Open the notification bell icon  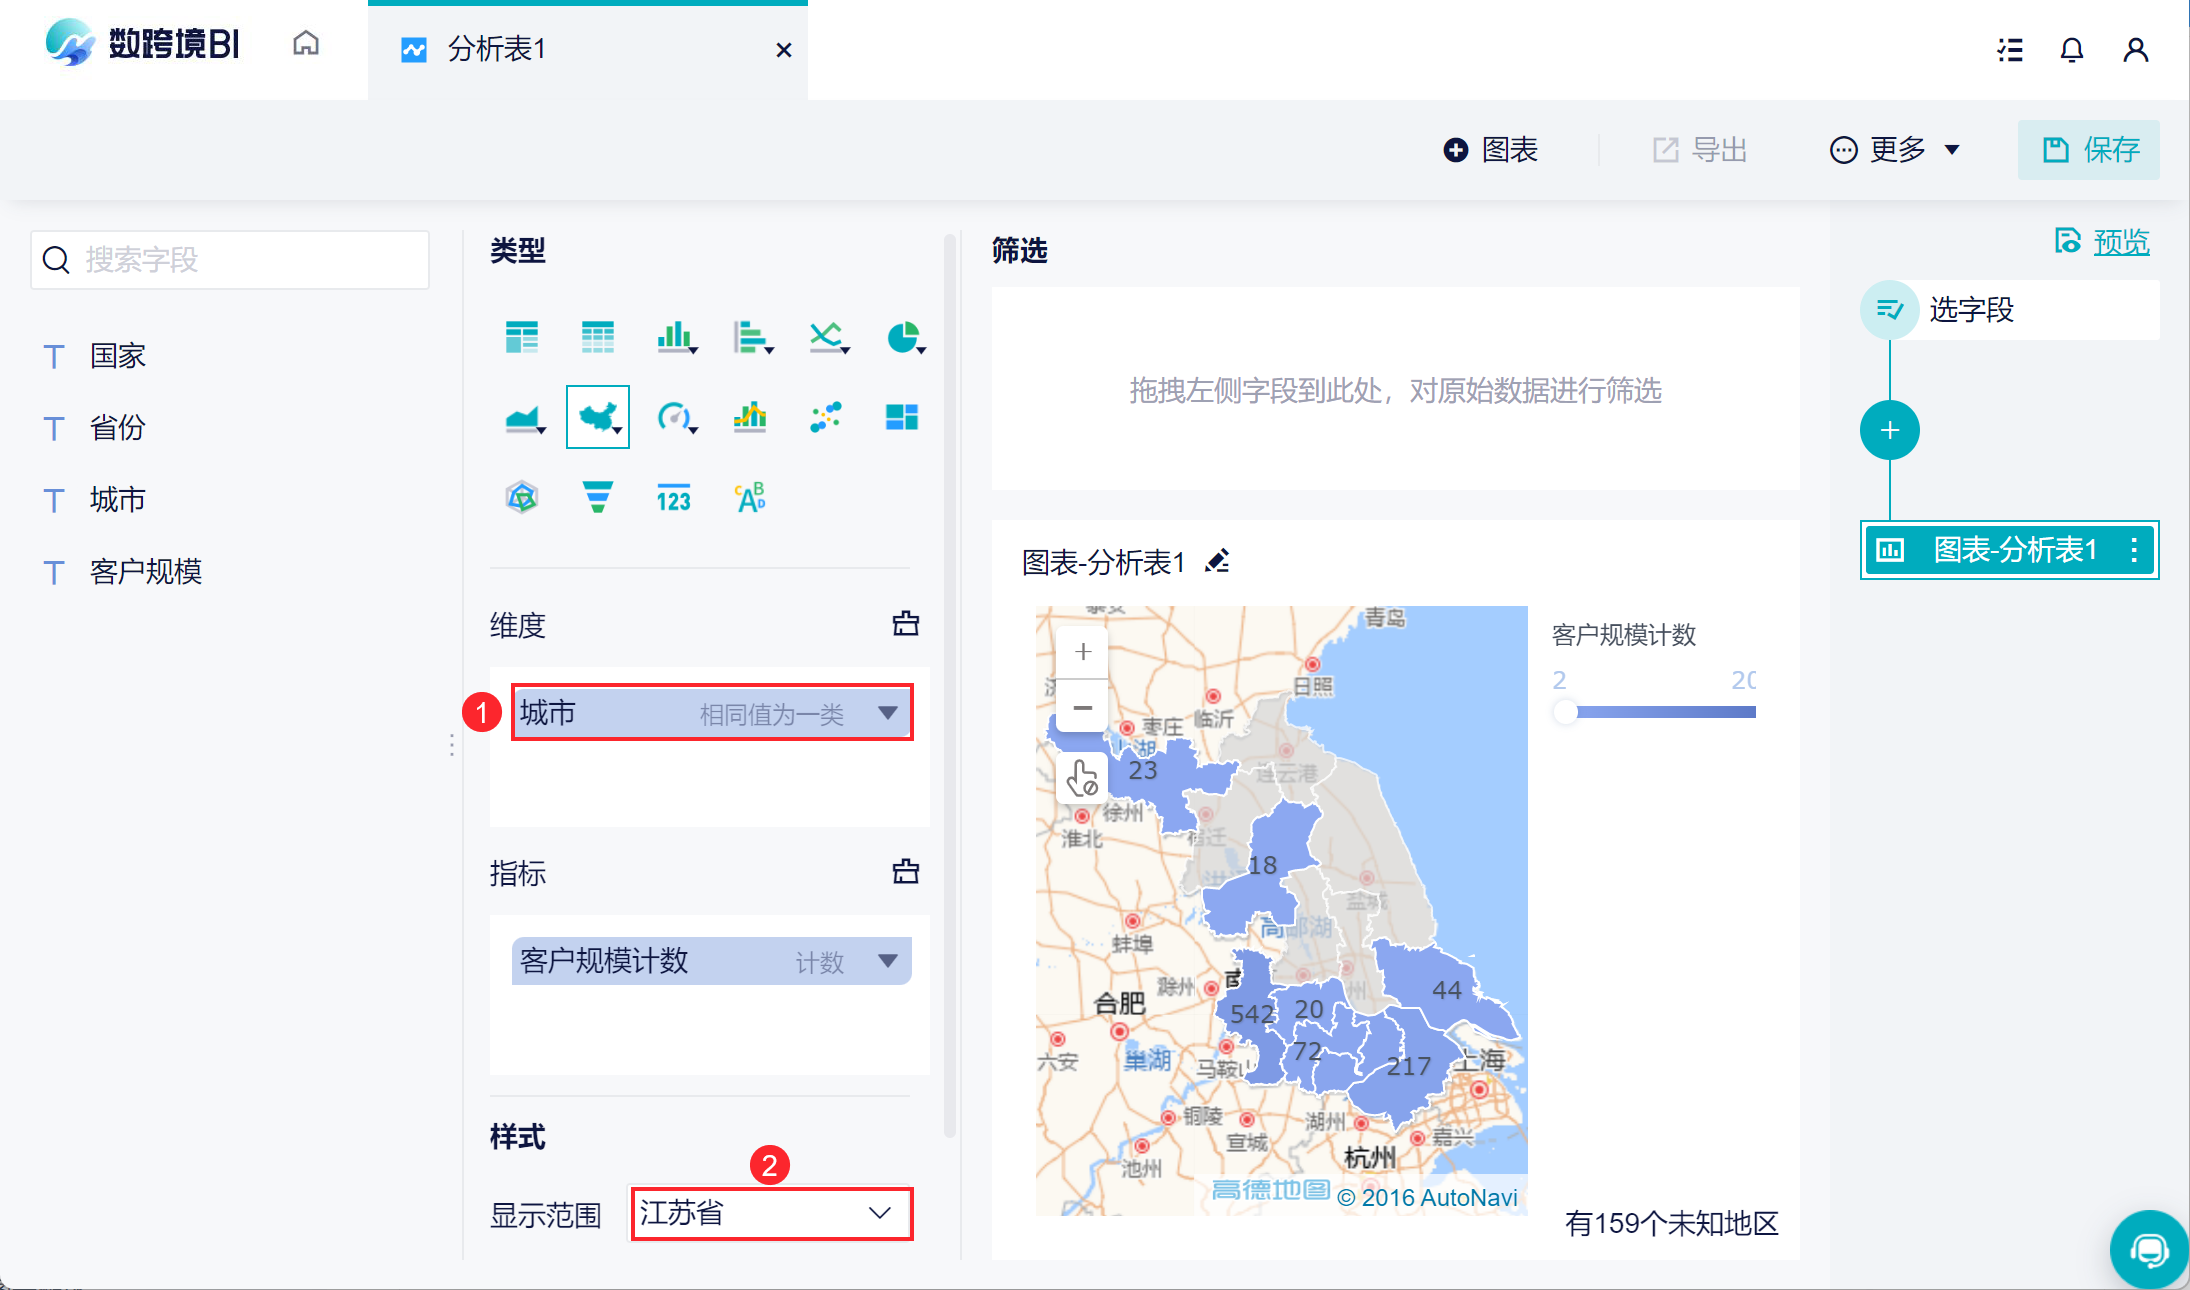(2072, 49)
